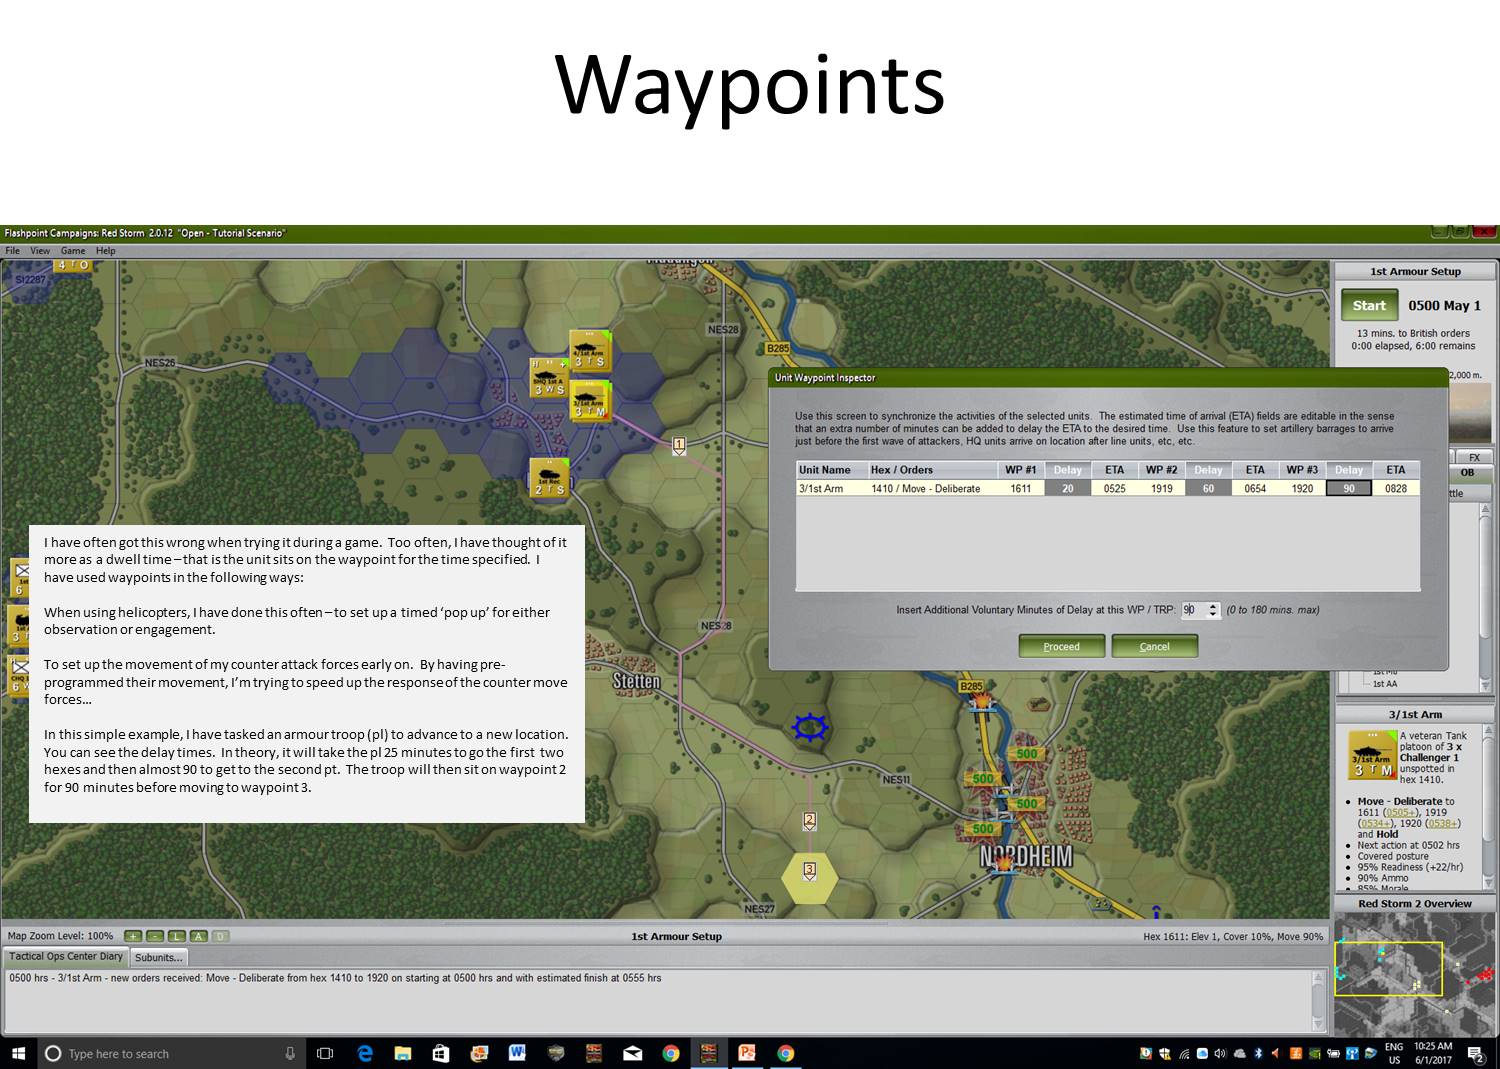
Task: Click the Hex / Orders column header
Action: 931,470
